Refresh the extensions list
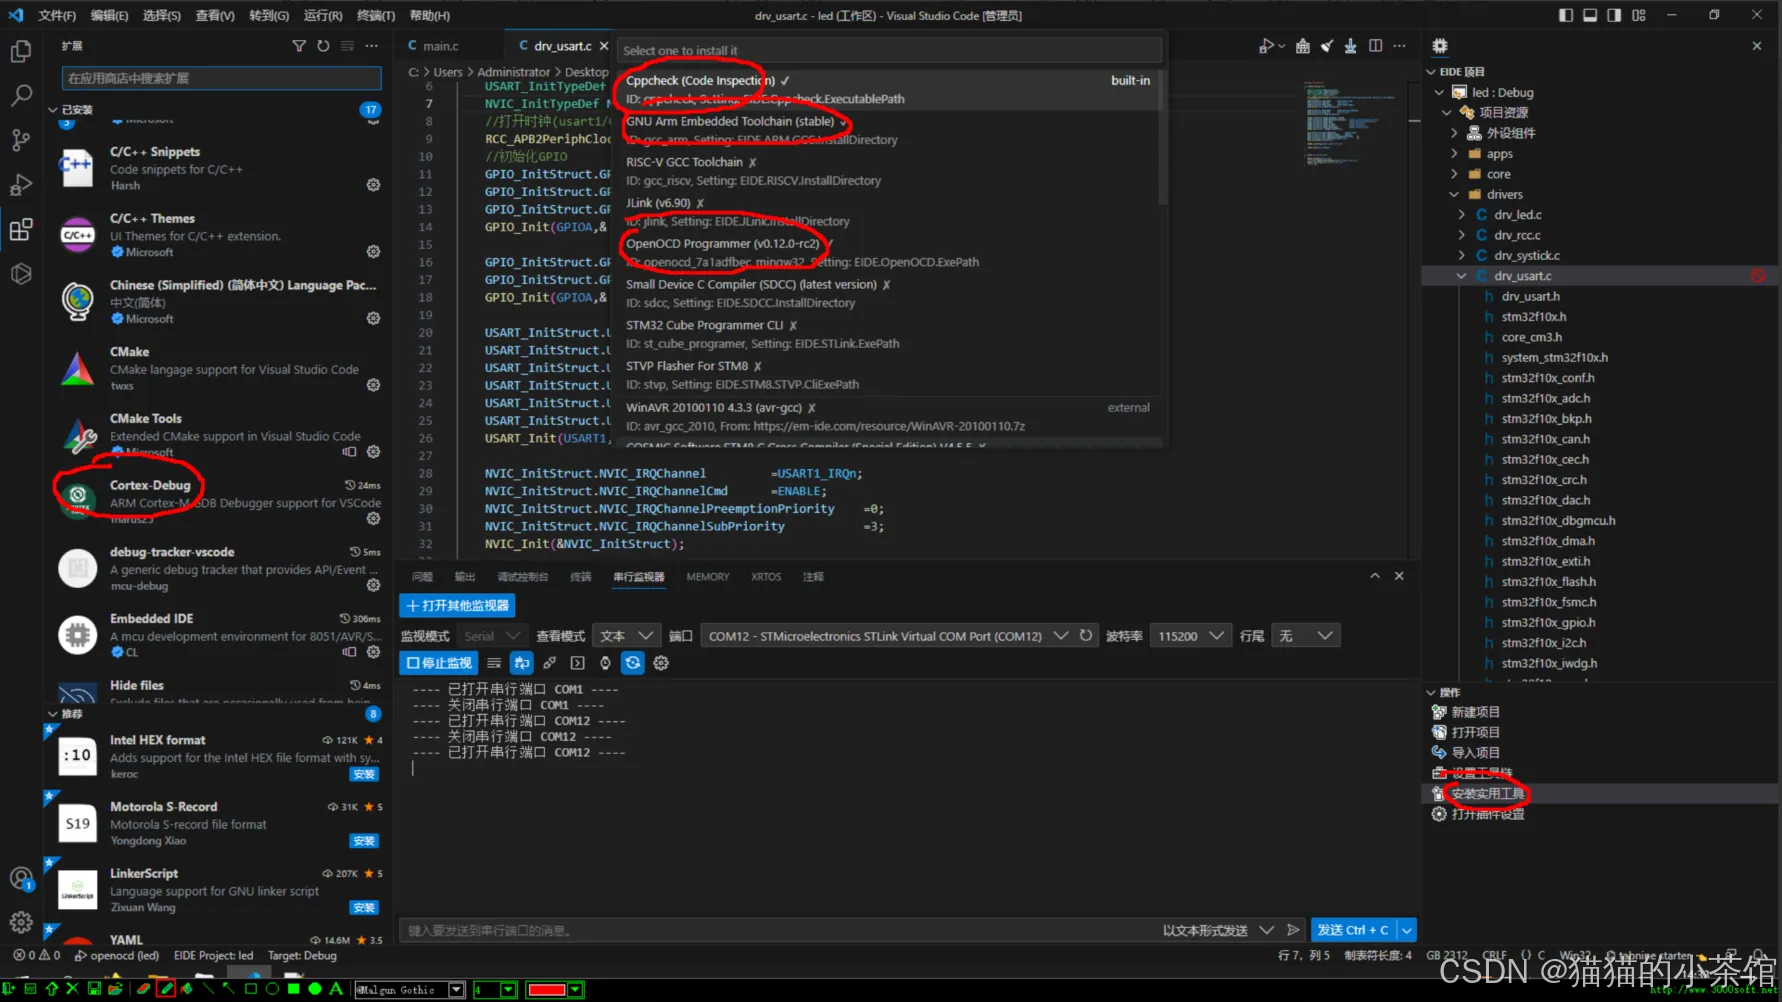Viewport: 1782px width, 1002px height. click(323, 46)
